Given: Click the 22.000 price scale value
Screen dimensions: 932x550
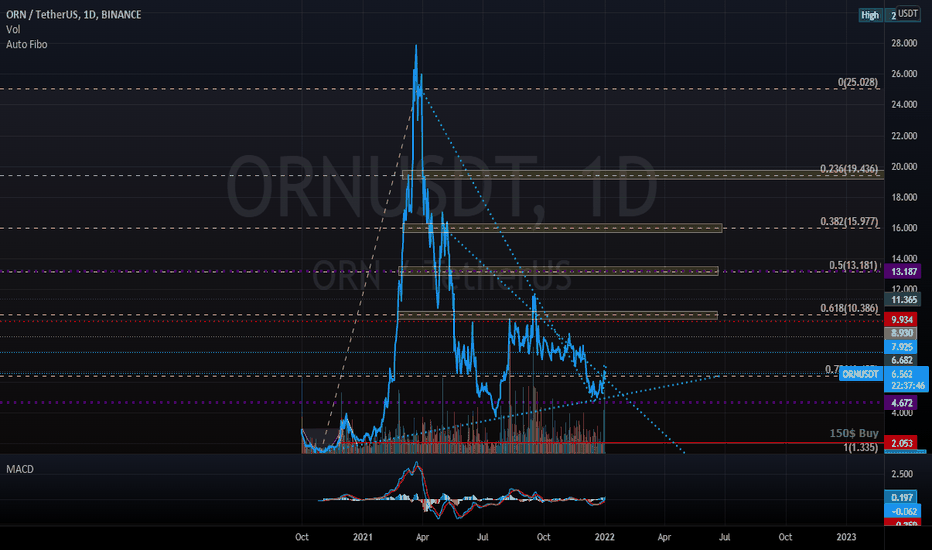Looking at the screenshot, I should (x=903, y=136).
